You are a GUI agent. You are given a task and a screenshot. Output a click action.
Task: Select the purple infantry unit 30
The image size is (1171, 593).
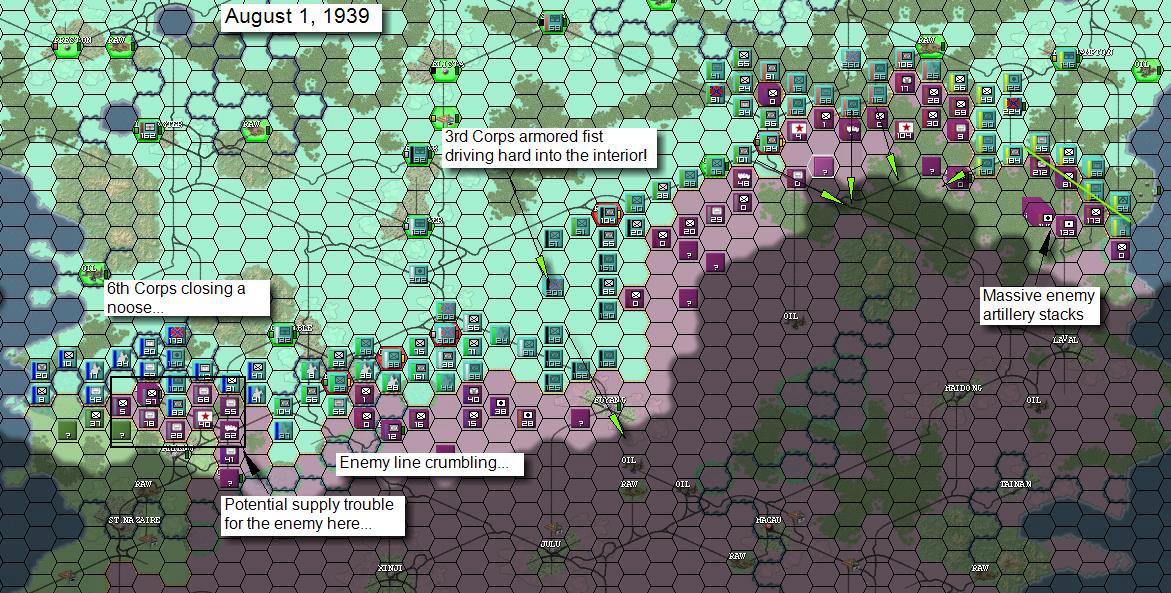pyautogui.click(x=931, y=119)
